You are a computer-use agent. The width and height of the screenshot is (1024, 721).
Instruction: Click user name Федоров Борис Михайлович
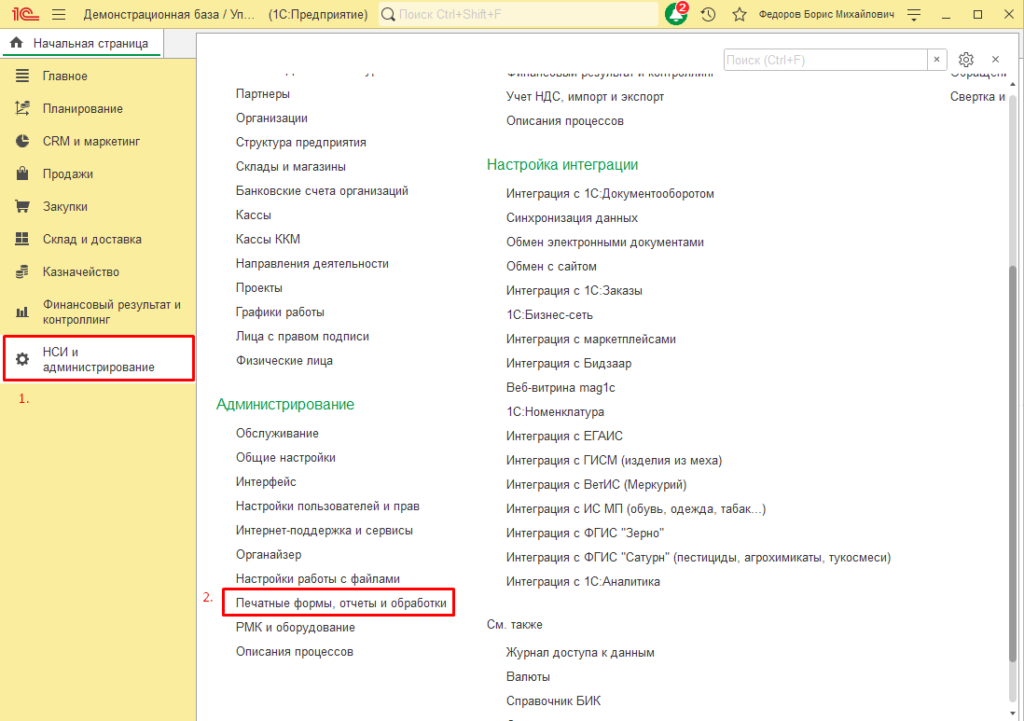[x=826, y=14]
